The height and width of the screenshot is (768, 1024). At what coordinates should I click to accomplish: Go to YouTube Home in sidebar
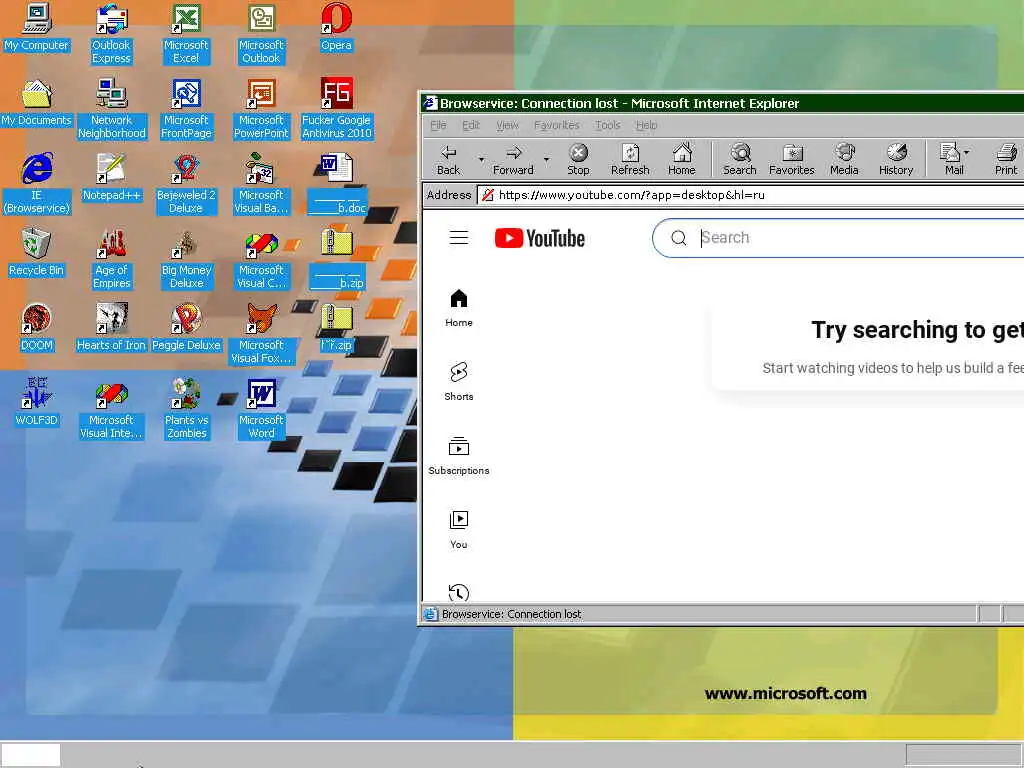459,308
